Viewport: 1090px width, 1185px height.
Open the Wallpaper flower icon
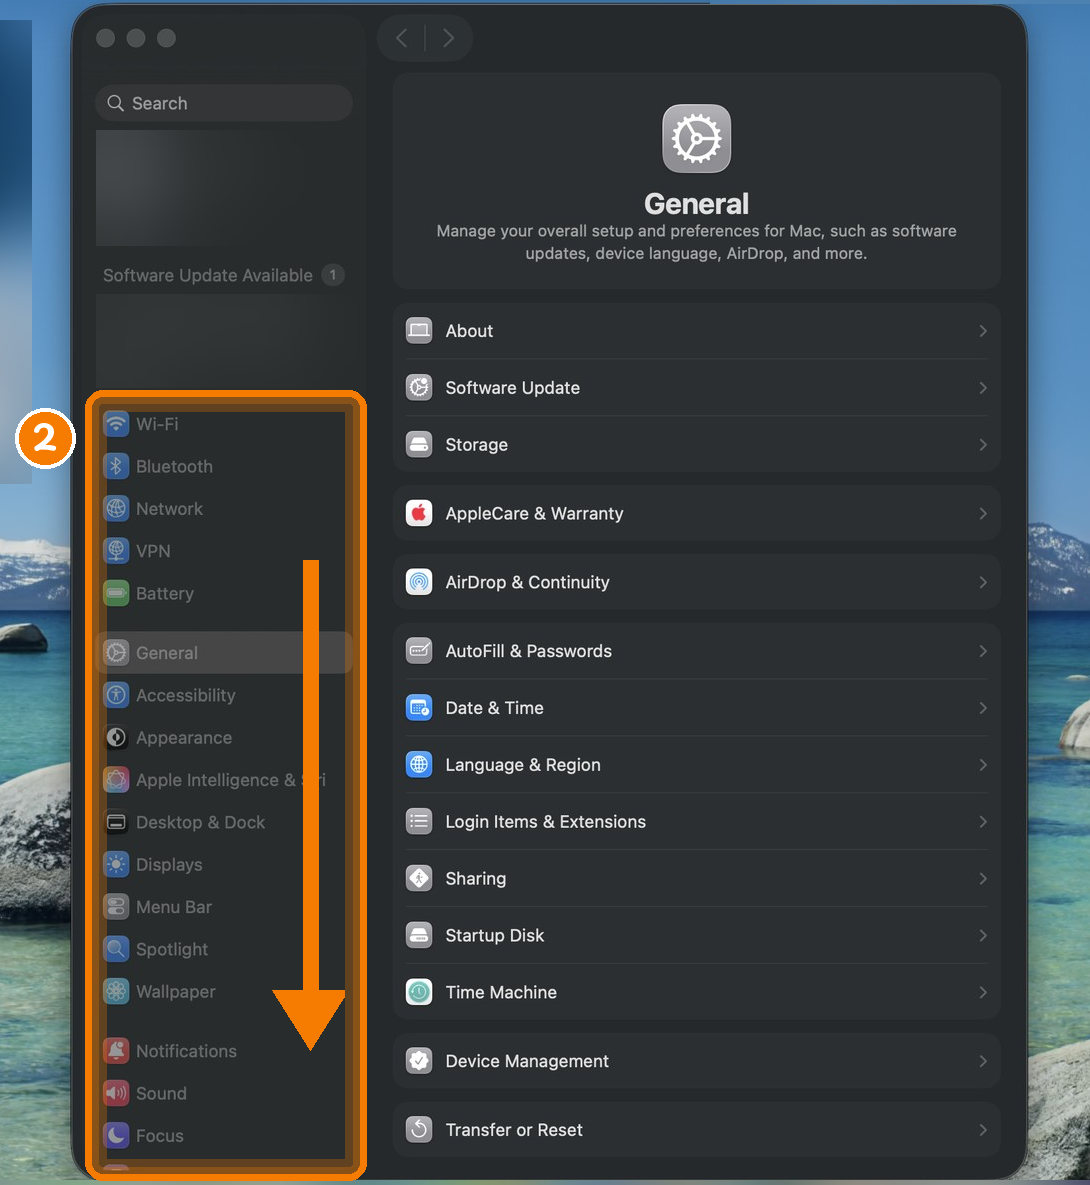tap(116, 991)
